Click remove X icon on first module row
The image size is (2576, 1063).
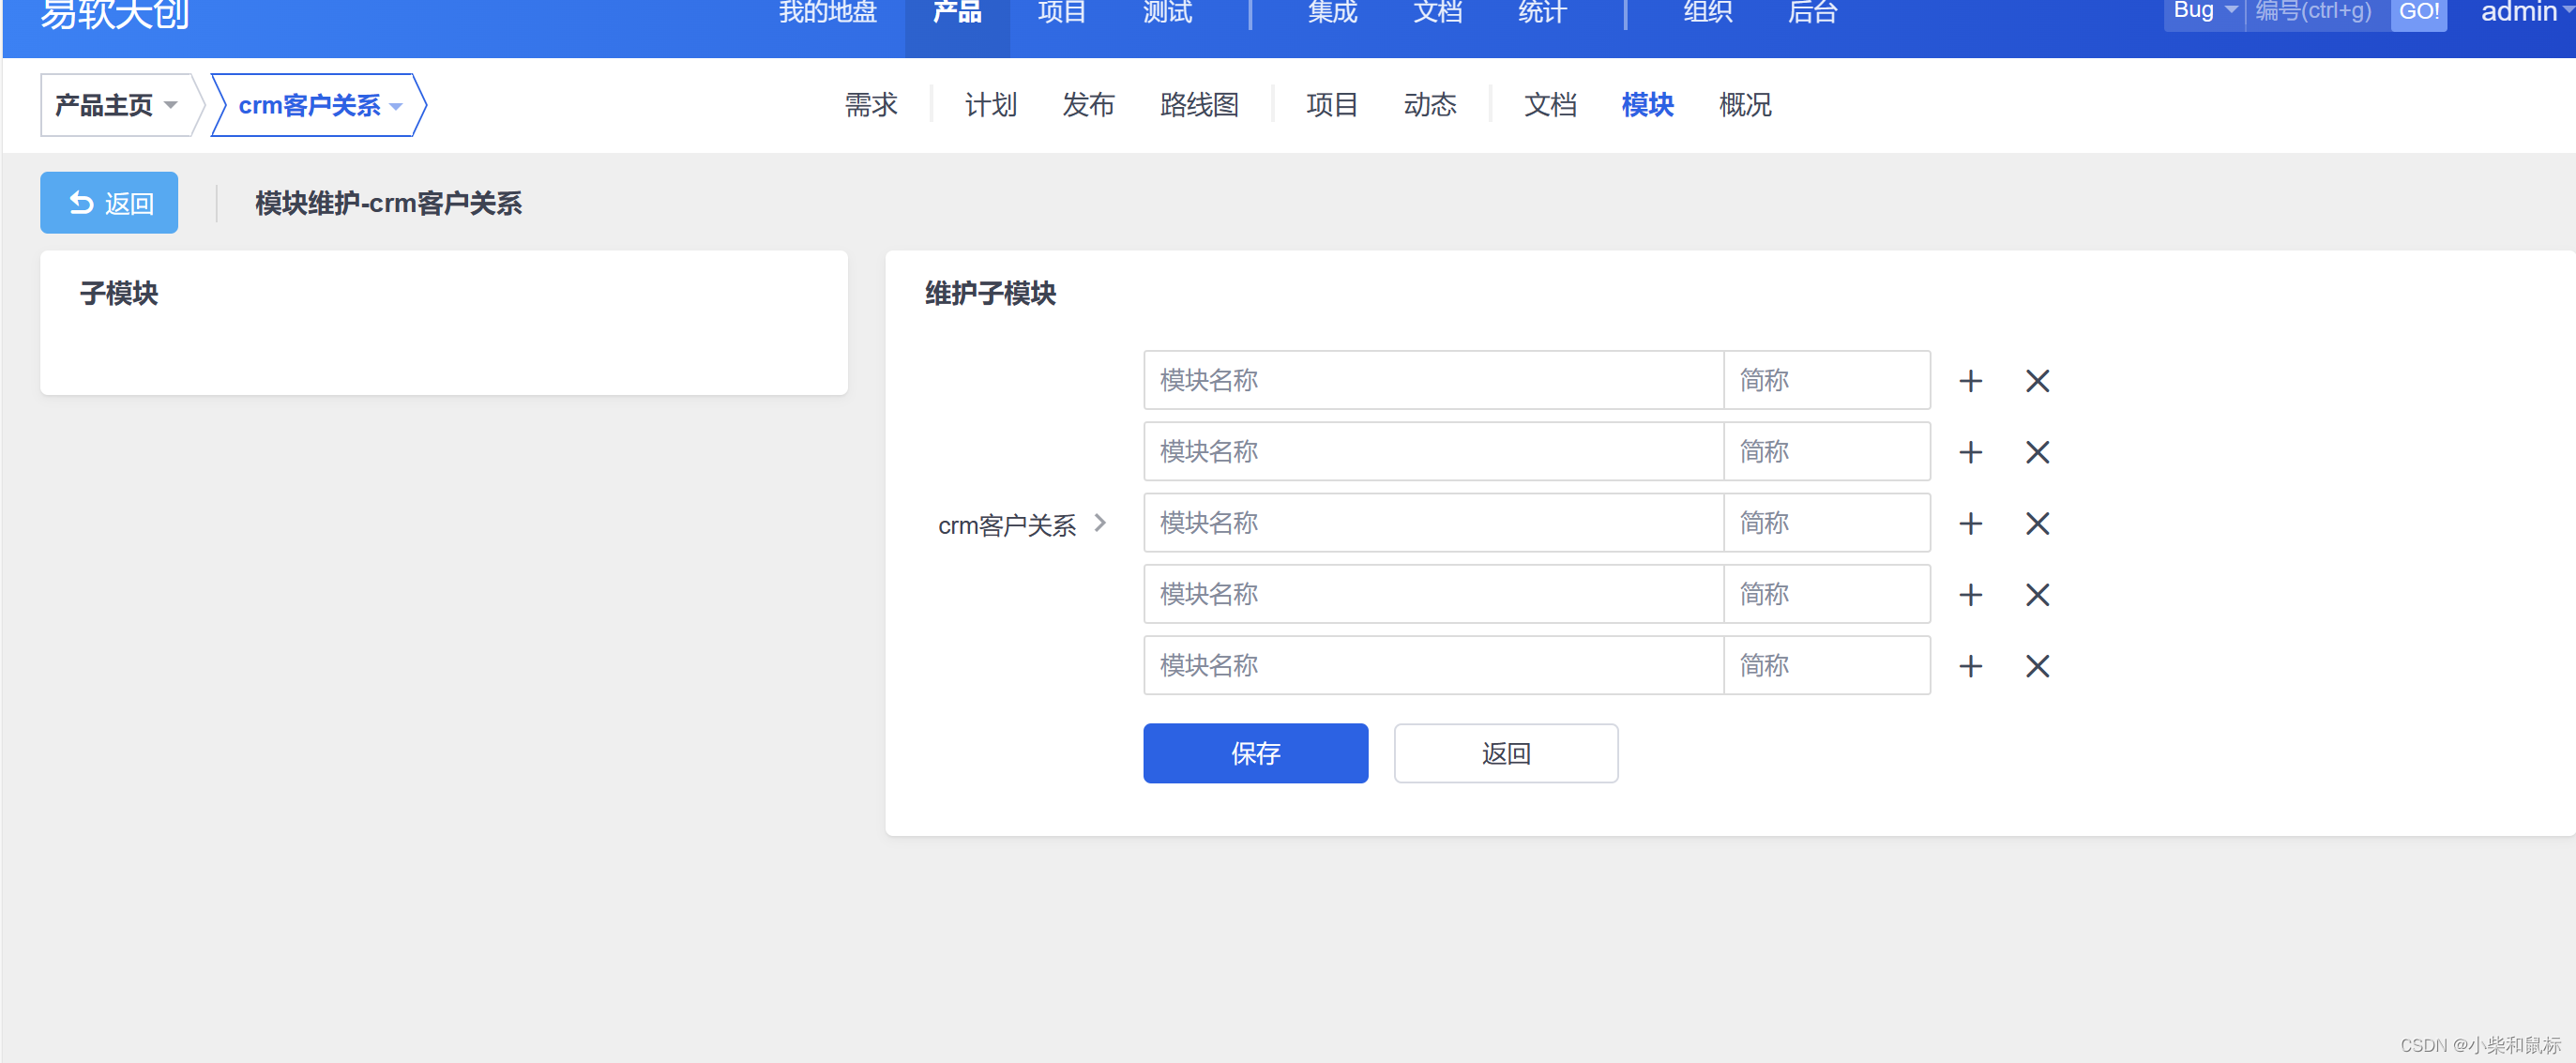click(x=2037, y=381)
